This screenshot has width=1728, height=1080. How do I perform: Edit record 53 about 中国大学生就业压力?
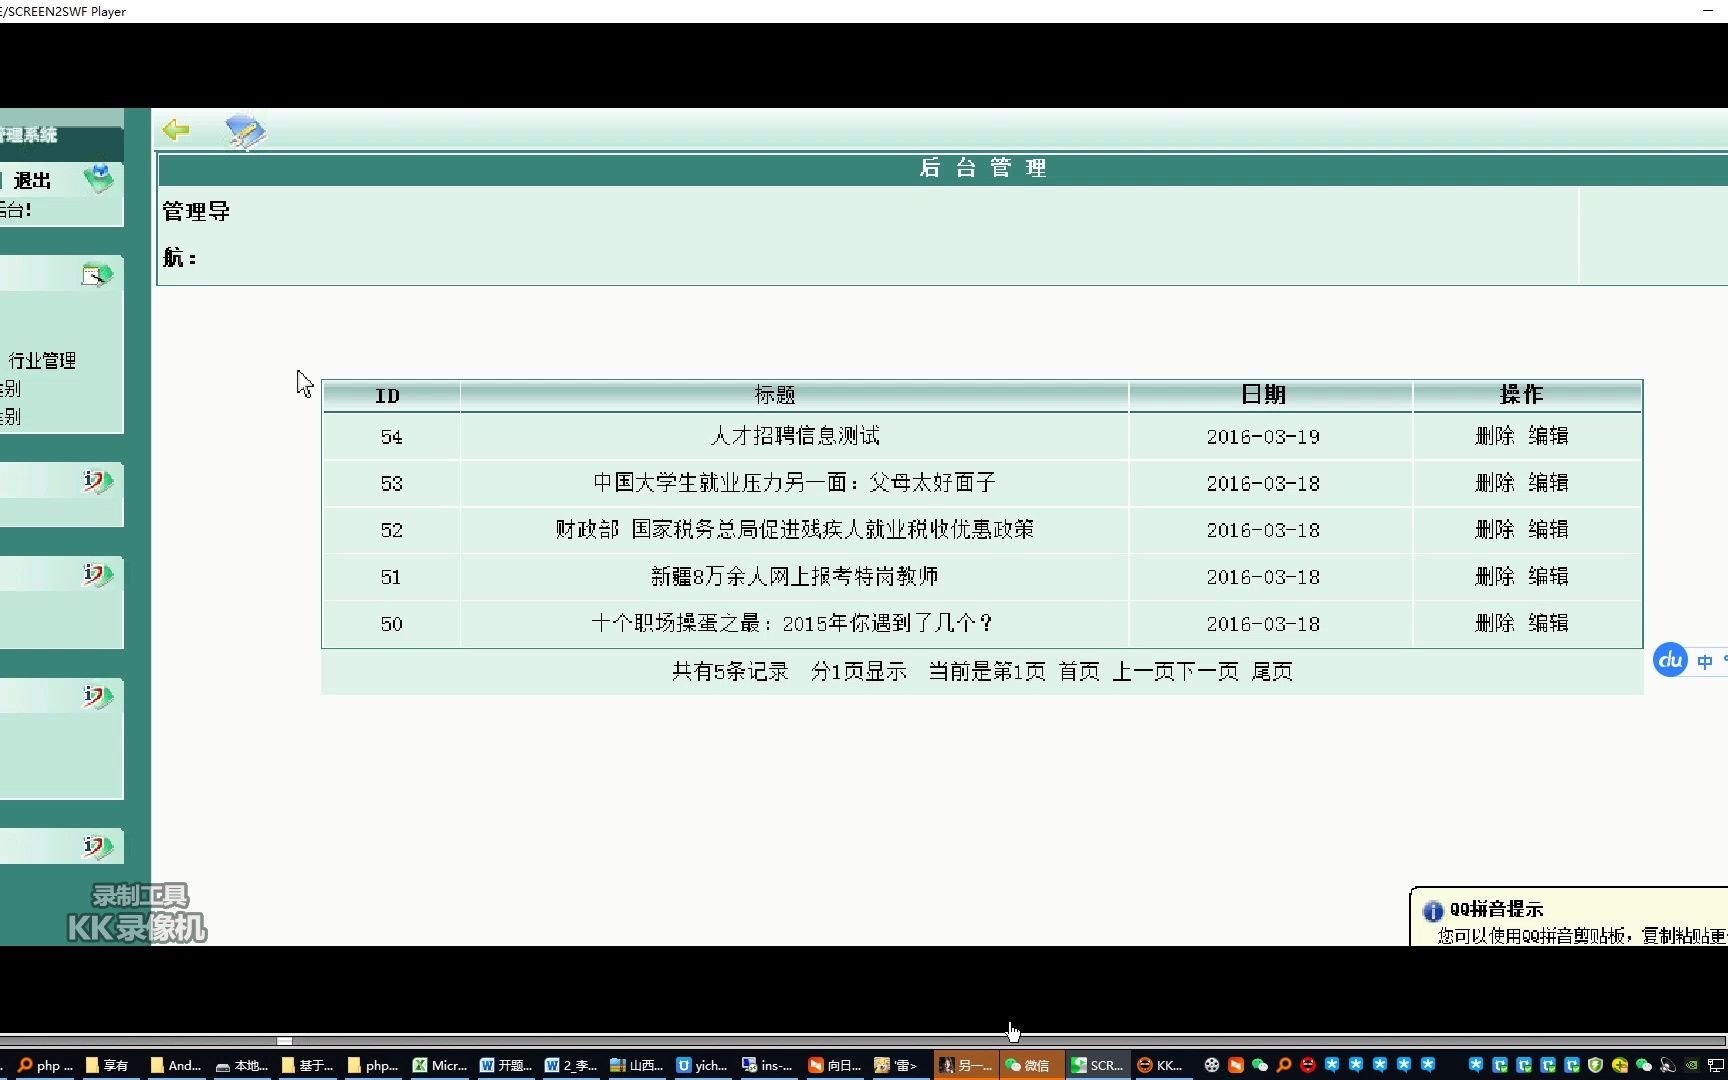pyautogui.click(x=1548, y=483)
